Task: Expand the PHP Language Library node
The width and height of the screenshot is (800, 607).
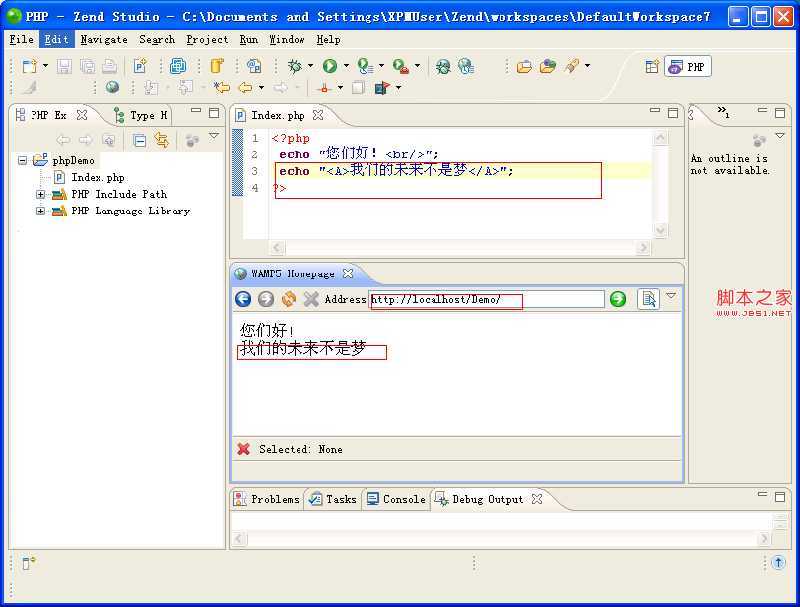Action: [x=40, y=211]
